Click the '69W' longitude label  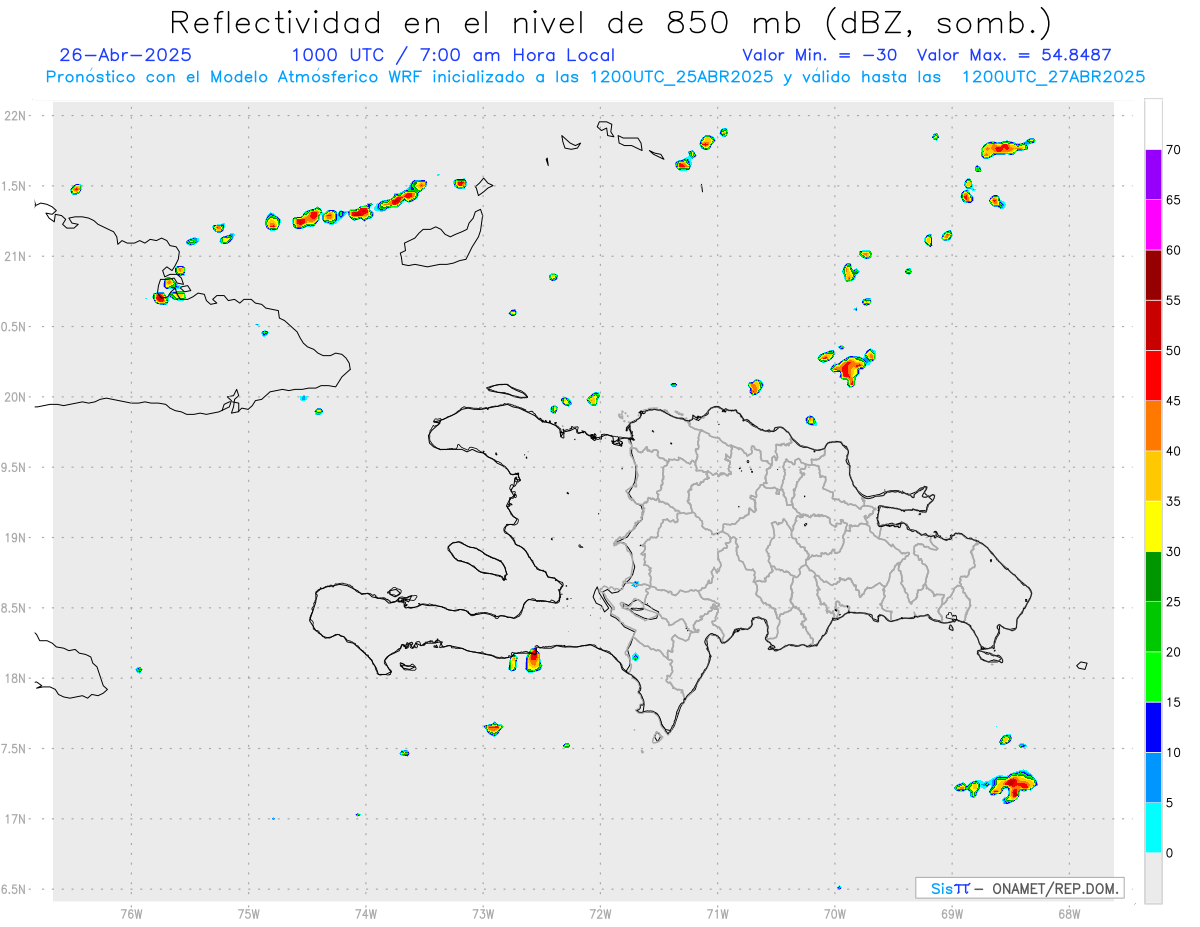coord(952,913)
